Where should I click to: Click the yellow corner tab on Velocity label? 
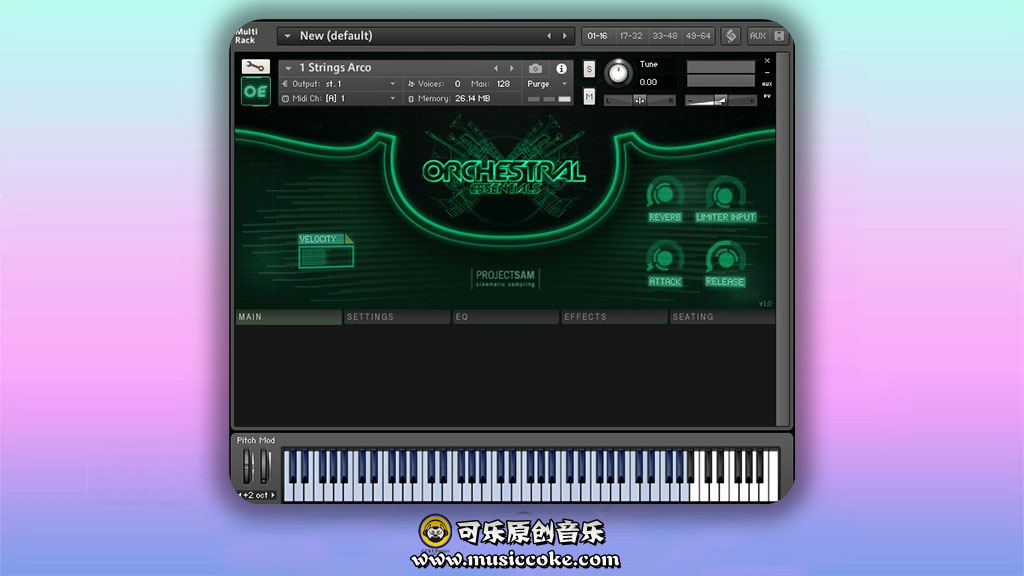pos(349,239)
